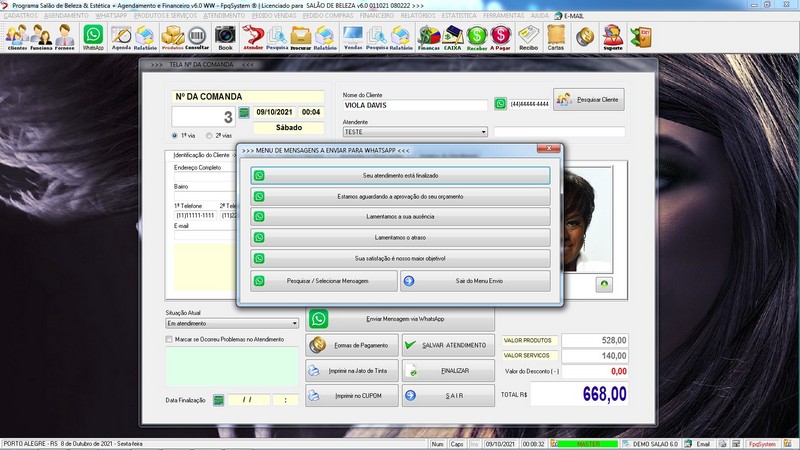The image size is (800, 450).
Task: Open the Recibo toolbar icon
Action: pos(529,37)
